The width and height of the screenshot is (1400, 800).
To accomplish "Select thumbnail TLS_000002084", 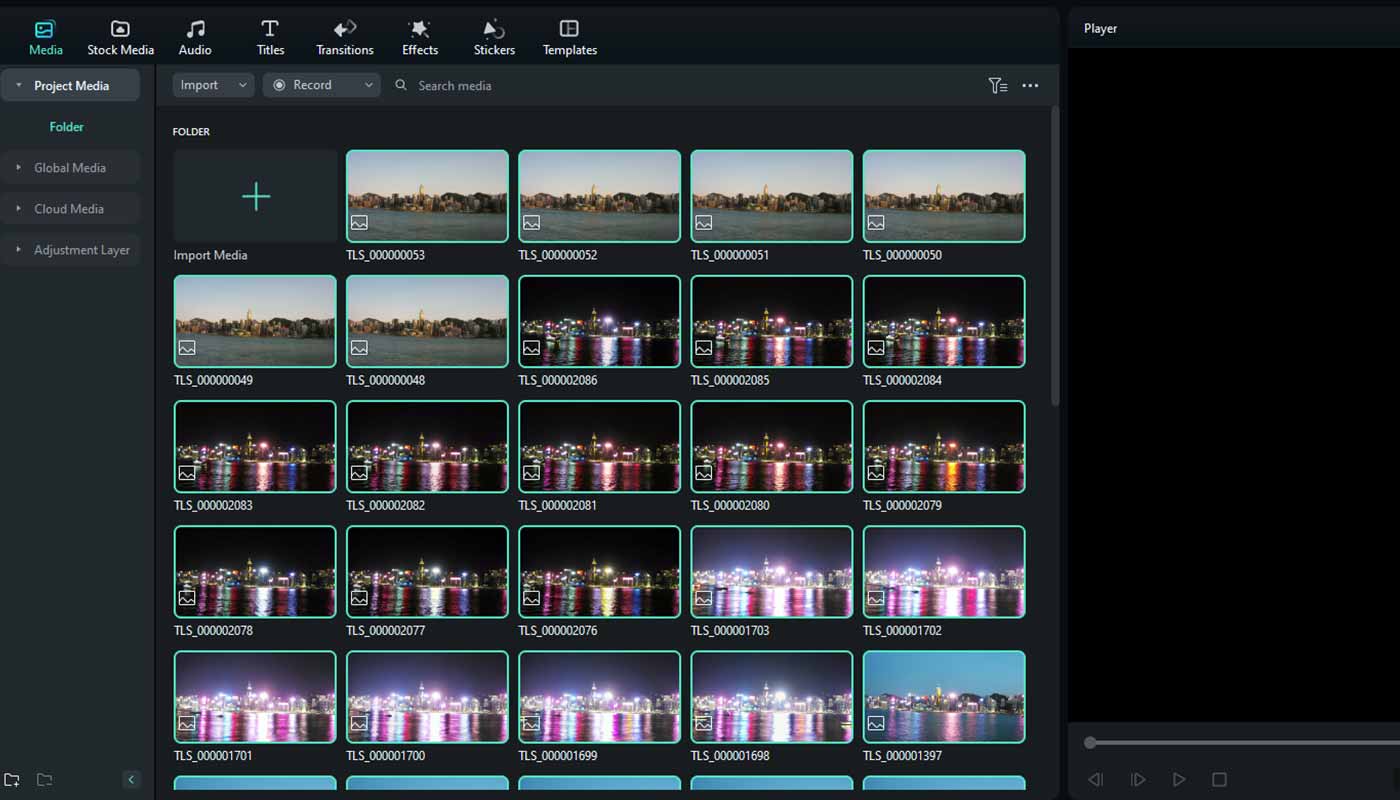I will click(x=943, y=321).
